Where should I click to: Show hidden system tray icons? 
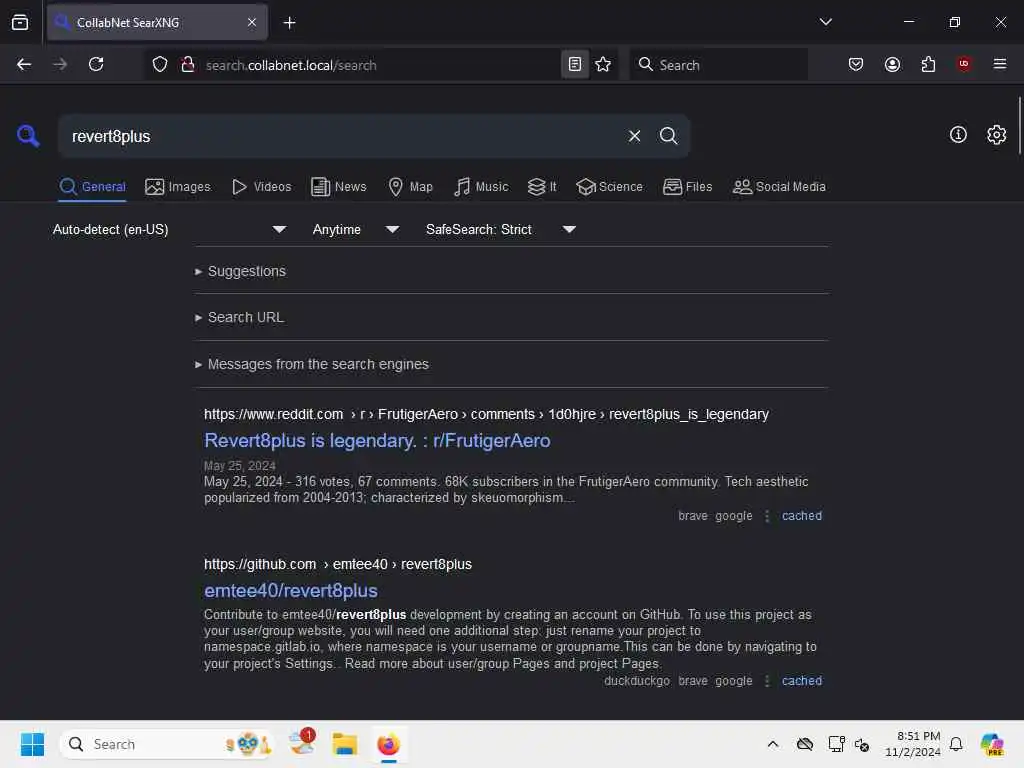click(x=773, y=744)
